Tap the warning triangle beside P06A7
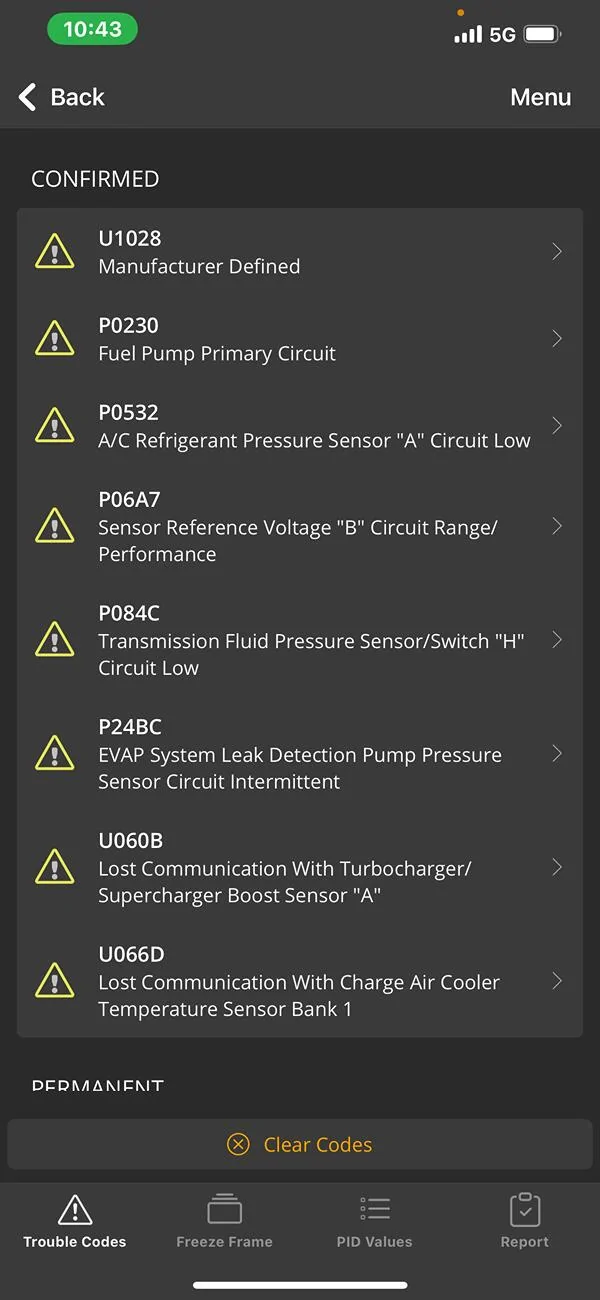Image resolution: width=600 pixels, height=1300 pixels. point(55,526)
